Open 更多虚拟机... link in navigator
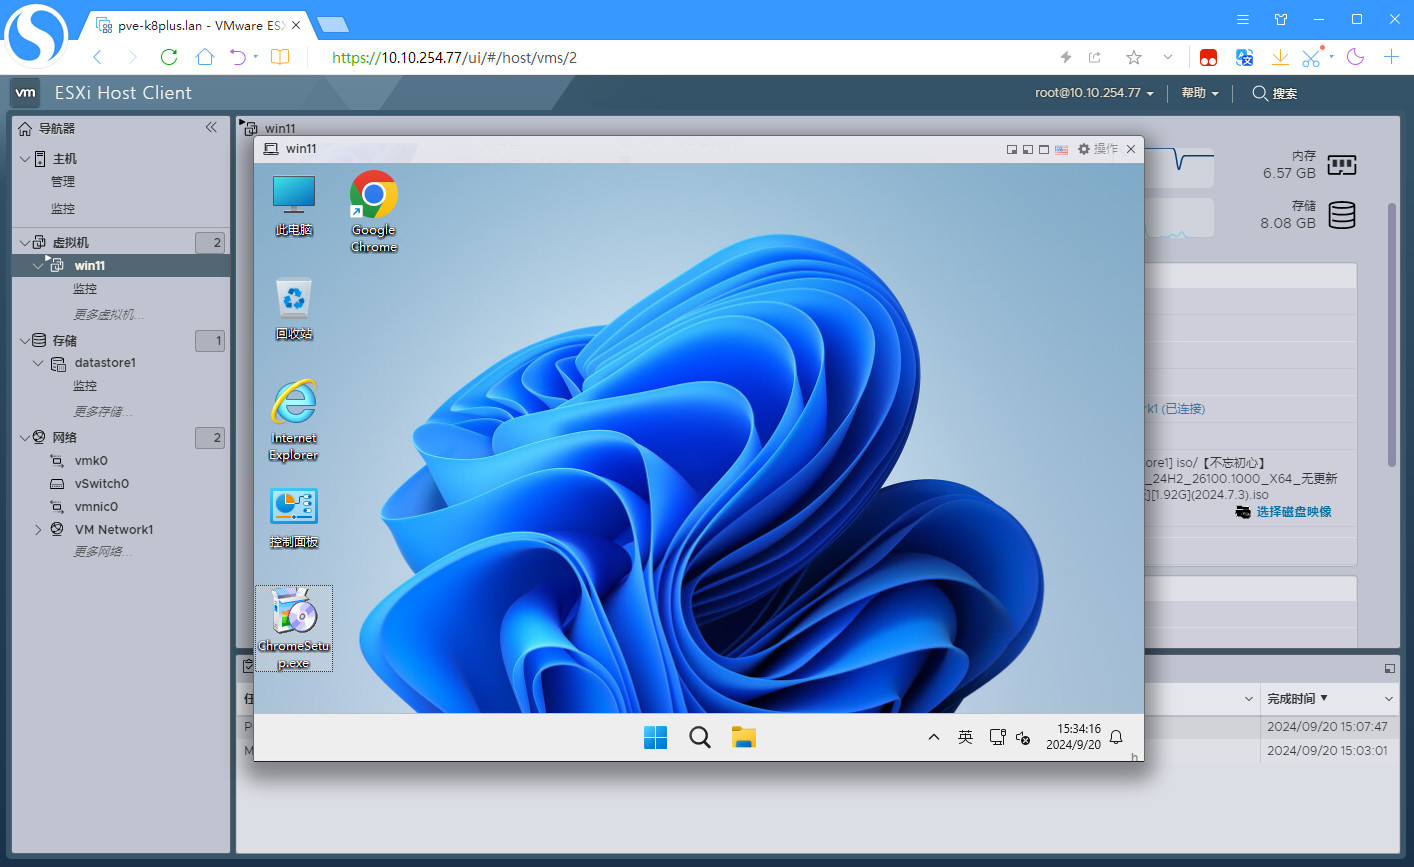The height and width of the screenshot is (867, 1414). coord(109,314)
